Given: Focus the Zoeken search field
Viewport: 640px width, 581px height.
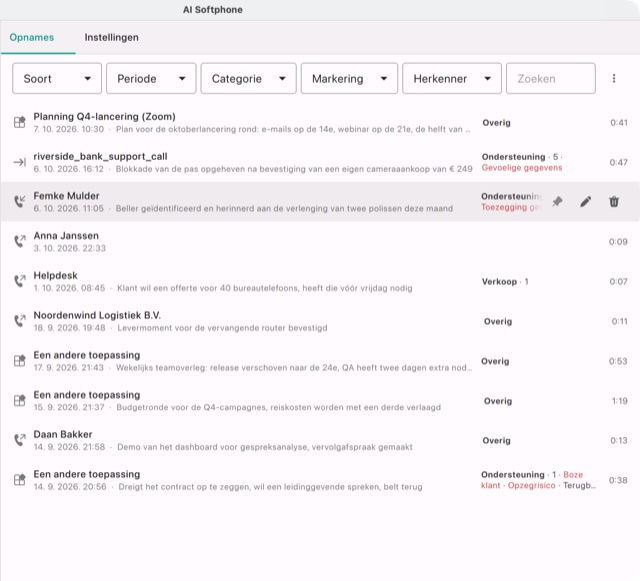Looking at the screenshot, I should tap(551, 78).
